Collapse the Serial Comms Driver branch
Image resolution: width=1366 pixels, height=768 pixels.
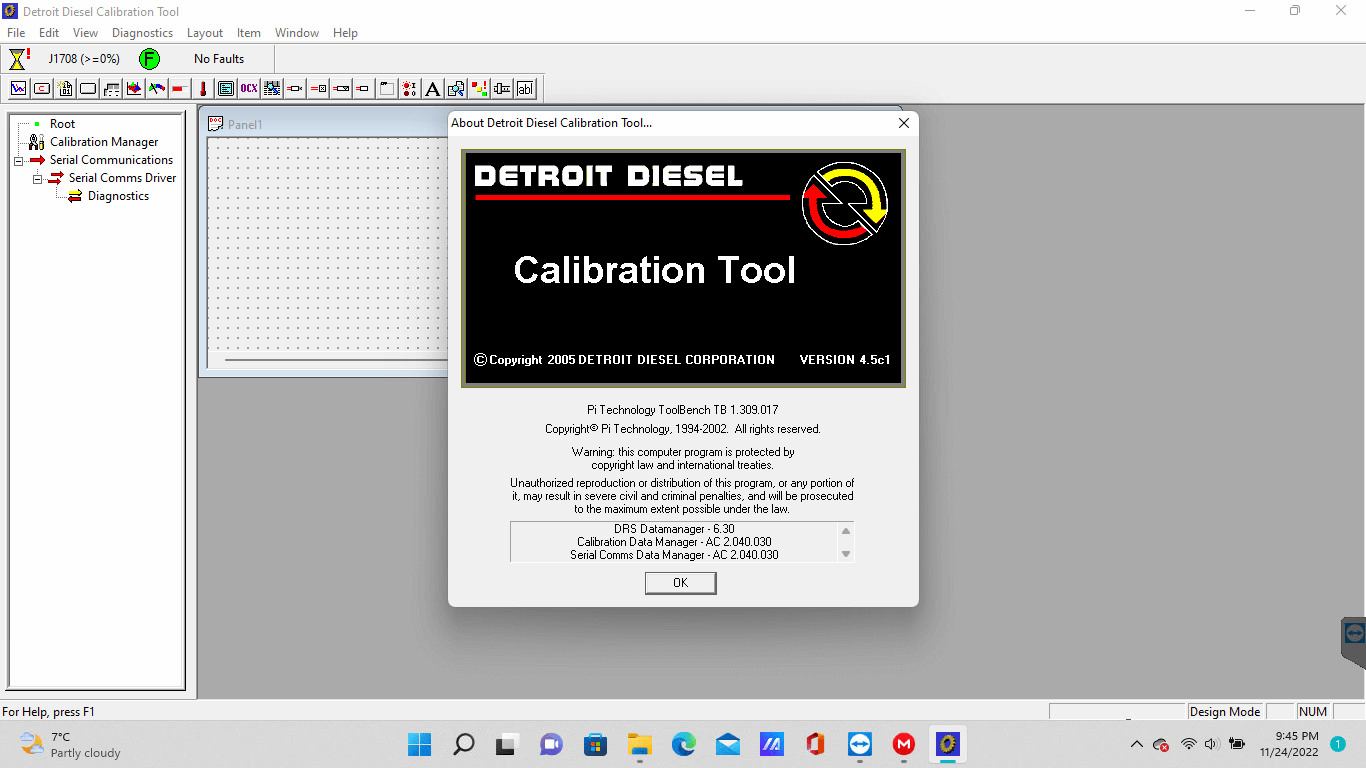(38, 178)
